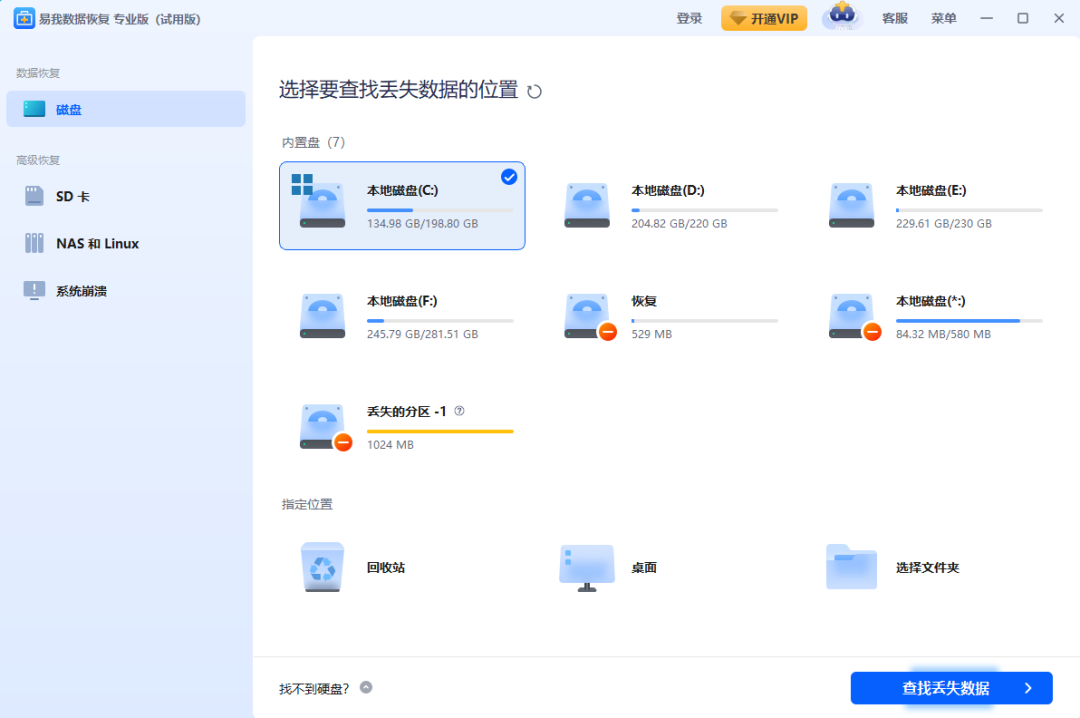Click the usage bar of 本地磁盘(E:)
1080x718 pixels.
[x=969, y=210]
